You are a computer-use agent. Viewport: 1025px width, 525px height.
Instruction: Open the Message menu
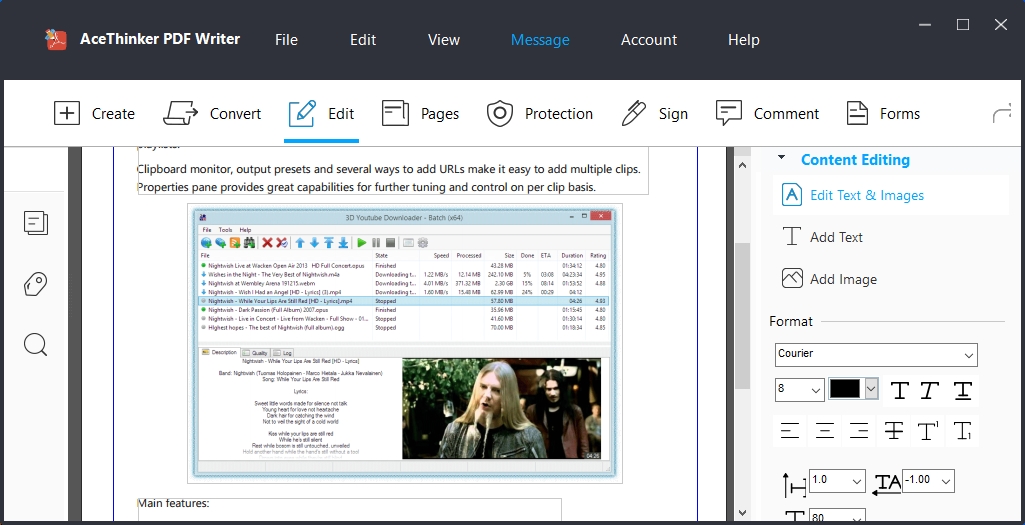pyautogui.click(x=540, y=40)
